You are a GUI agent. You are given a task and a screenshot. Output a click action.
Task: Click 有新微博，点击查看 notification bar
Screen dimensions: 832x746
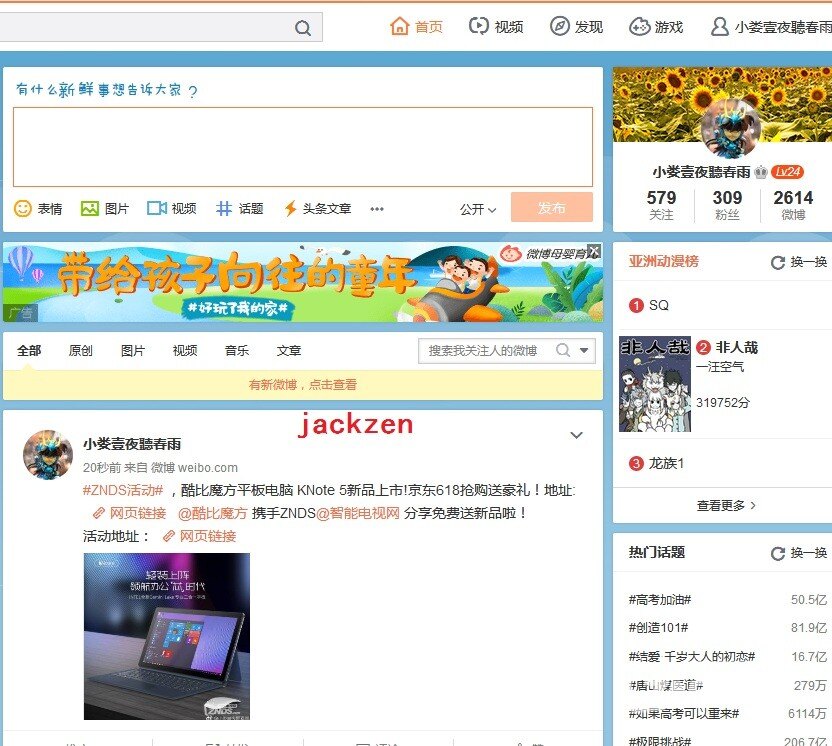point(302,385)
